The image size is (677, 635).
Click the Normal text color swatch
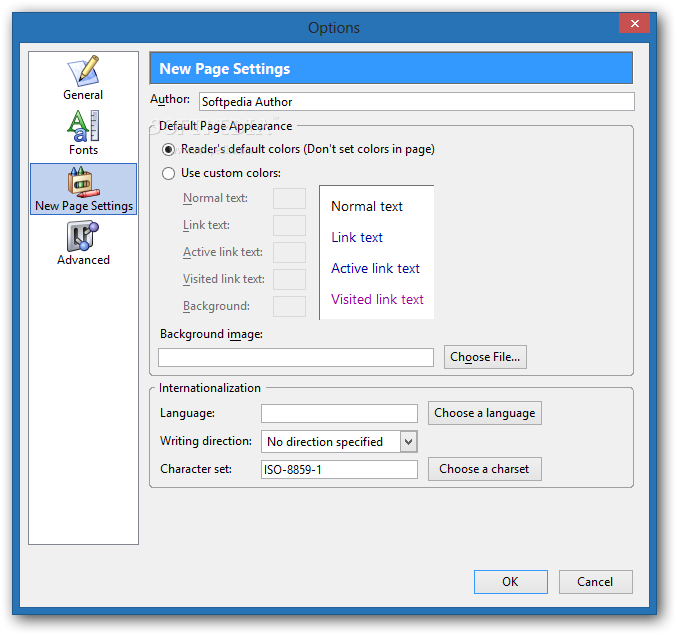(289, 199)
